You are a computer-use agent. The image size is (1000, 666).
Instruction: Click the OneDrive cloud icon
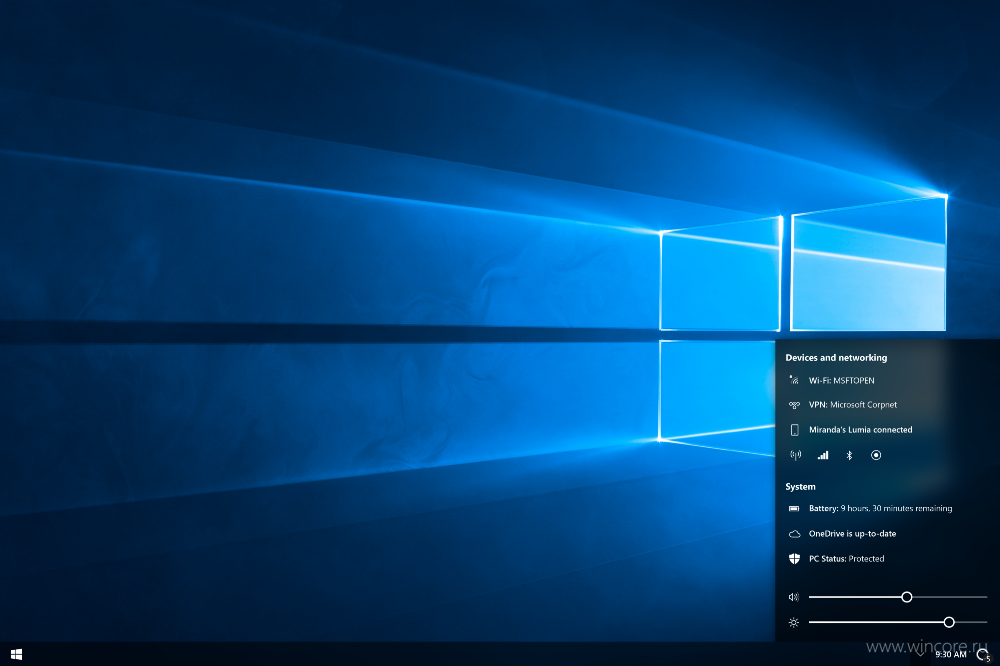click(794, 534)
